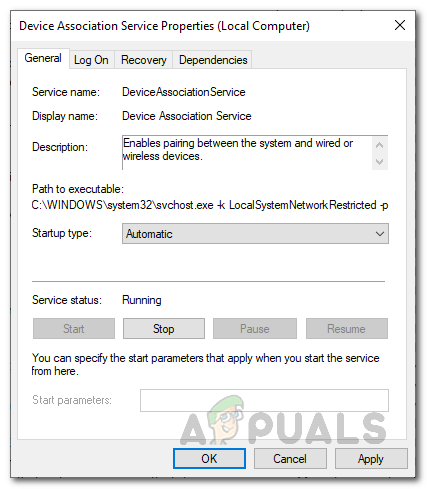The height and width of the screenshot is (489, 427).
Task: Switch to the Log On tab
Action: point(91,60)
